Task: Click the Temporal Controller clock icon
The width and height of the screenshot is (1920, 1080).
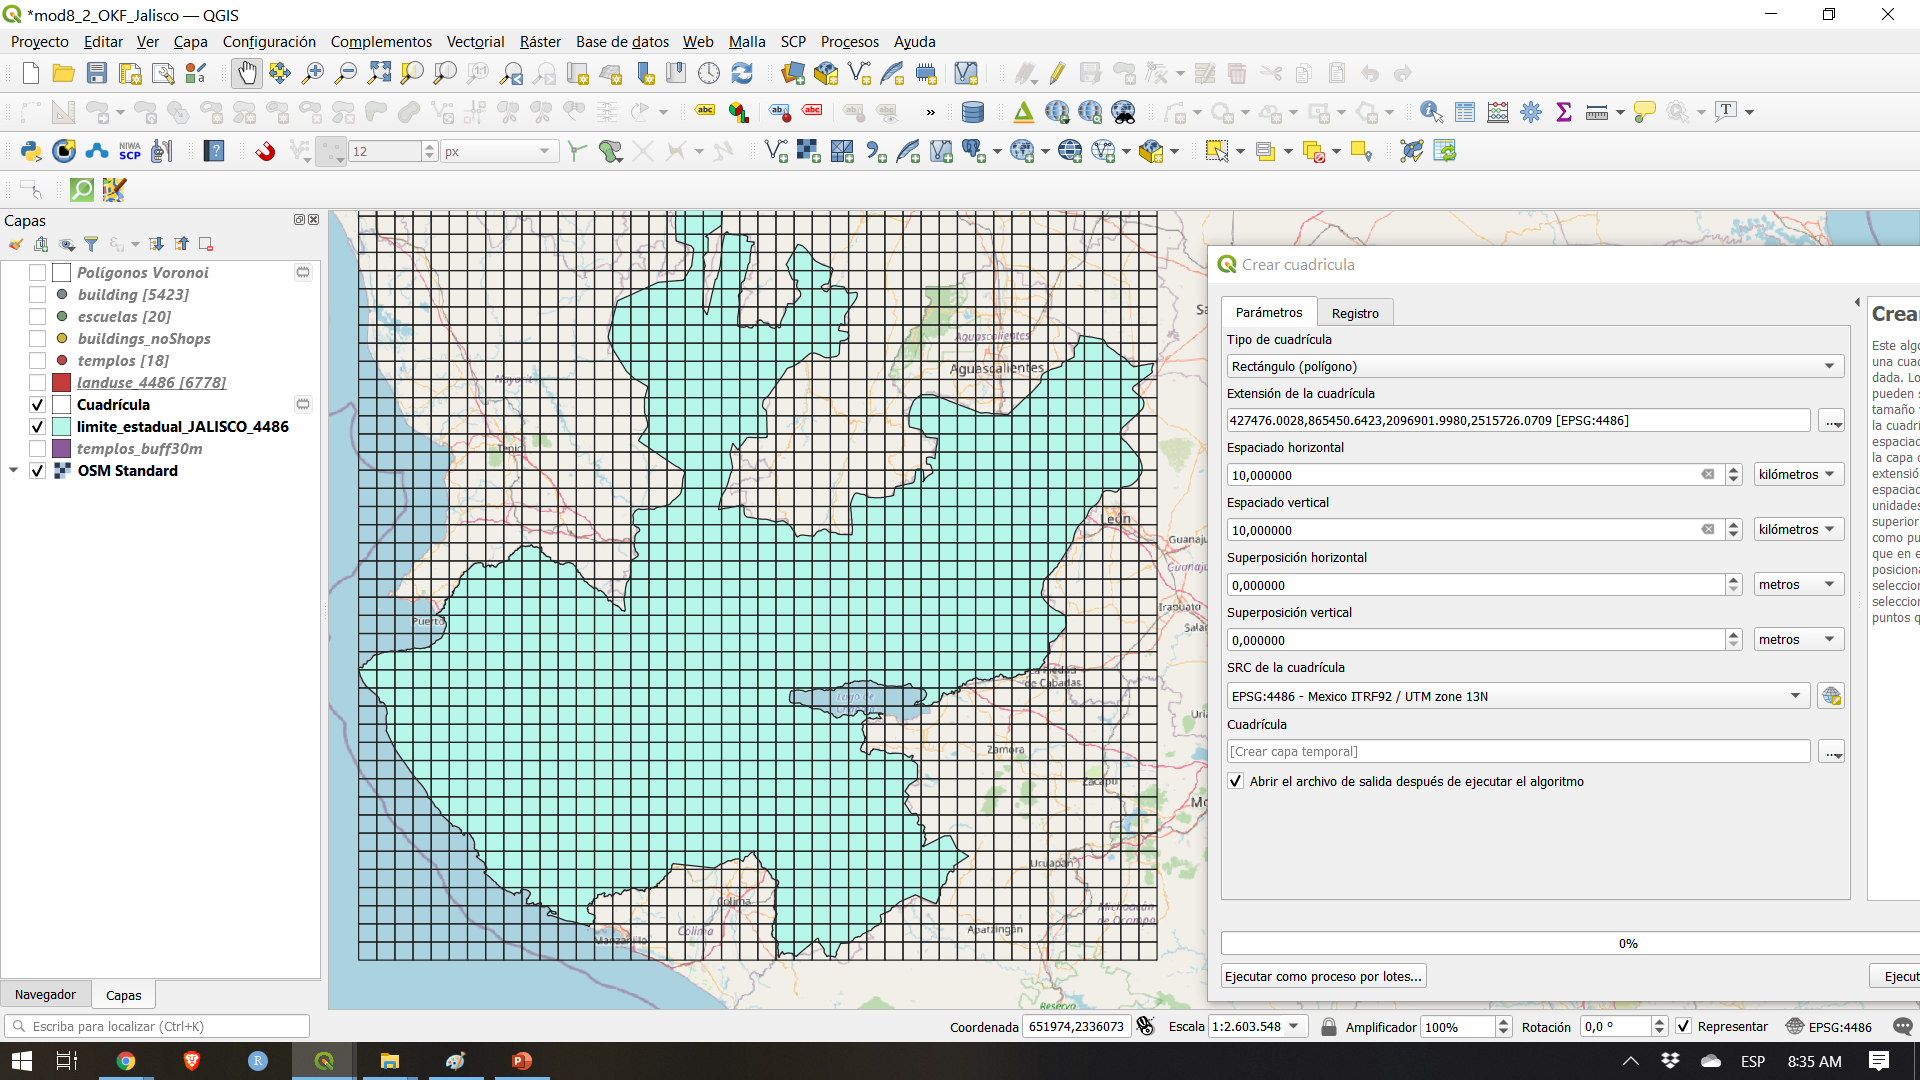Action: tap(709, 73)
